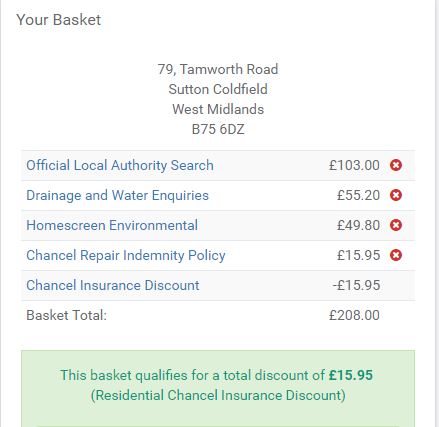Open the Chancel Repair Indemnity Policy link
This screenshot has width=439, height=427.
pyautogui.click(x=126, y=255)
